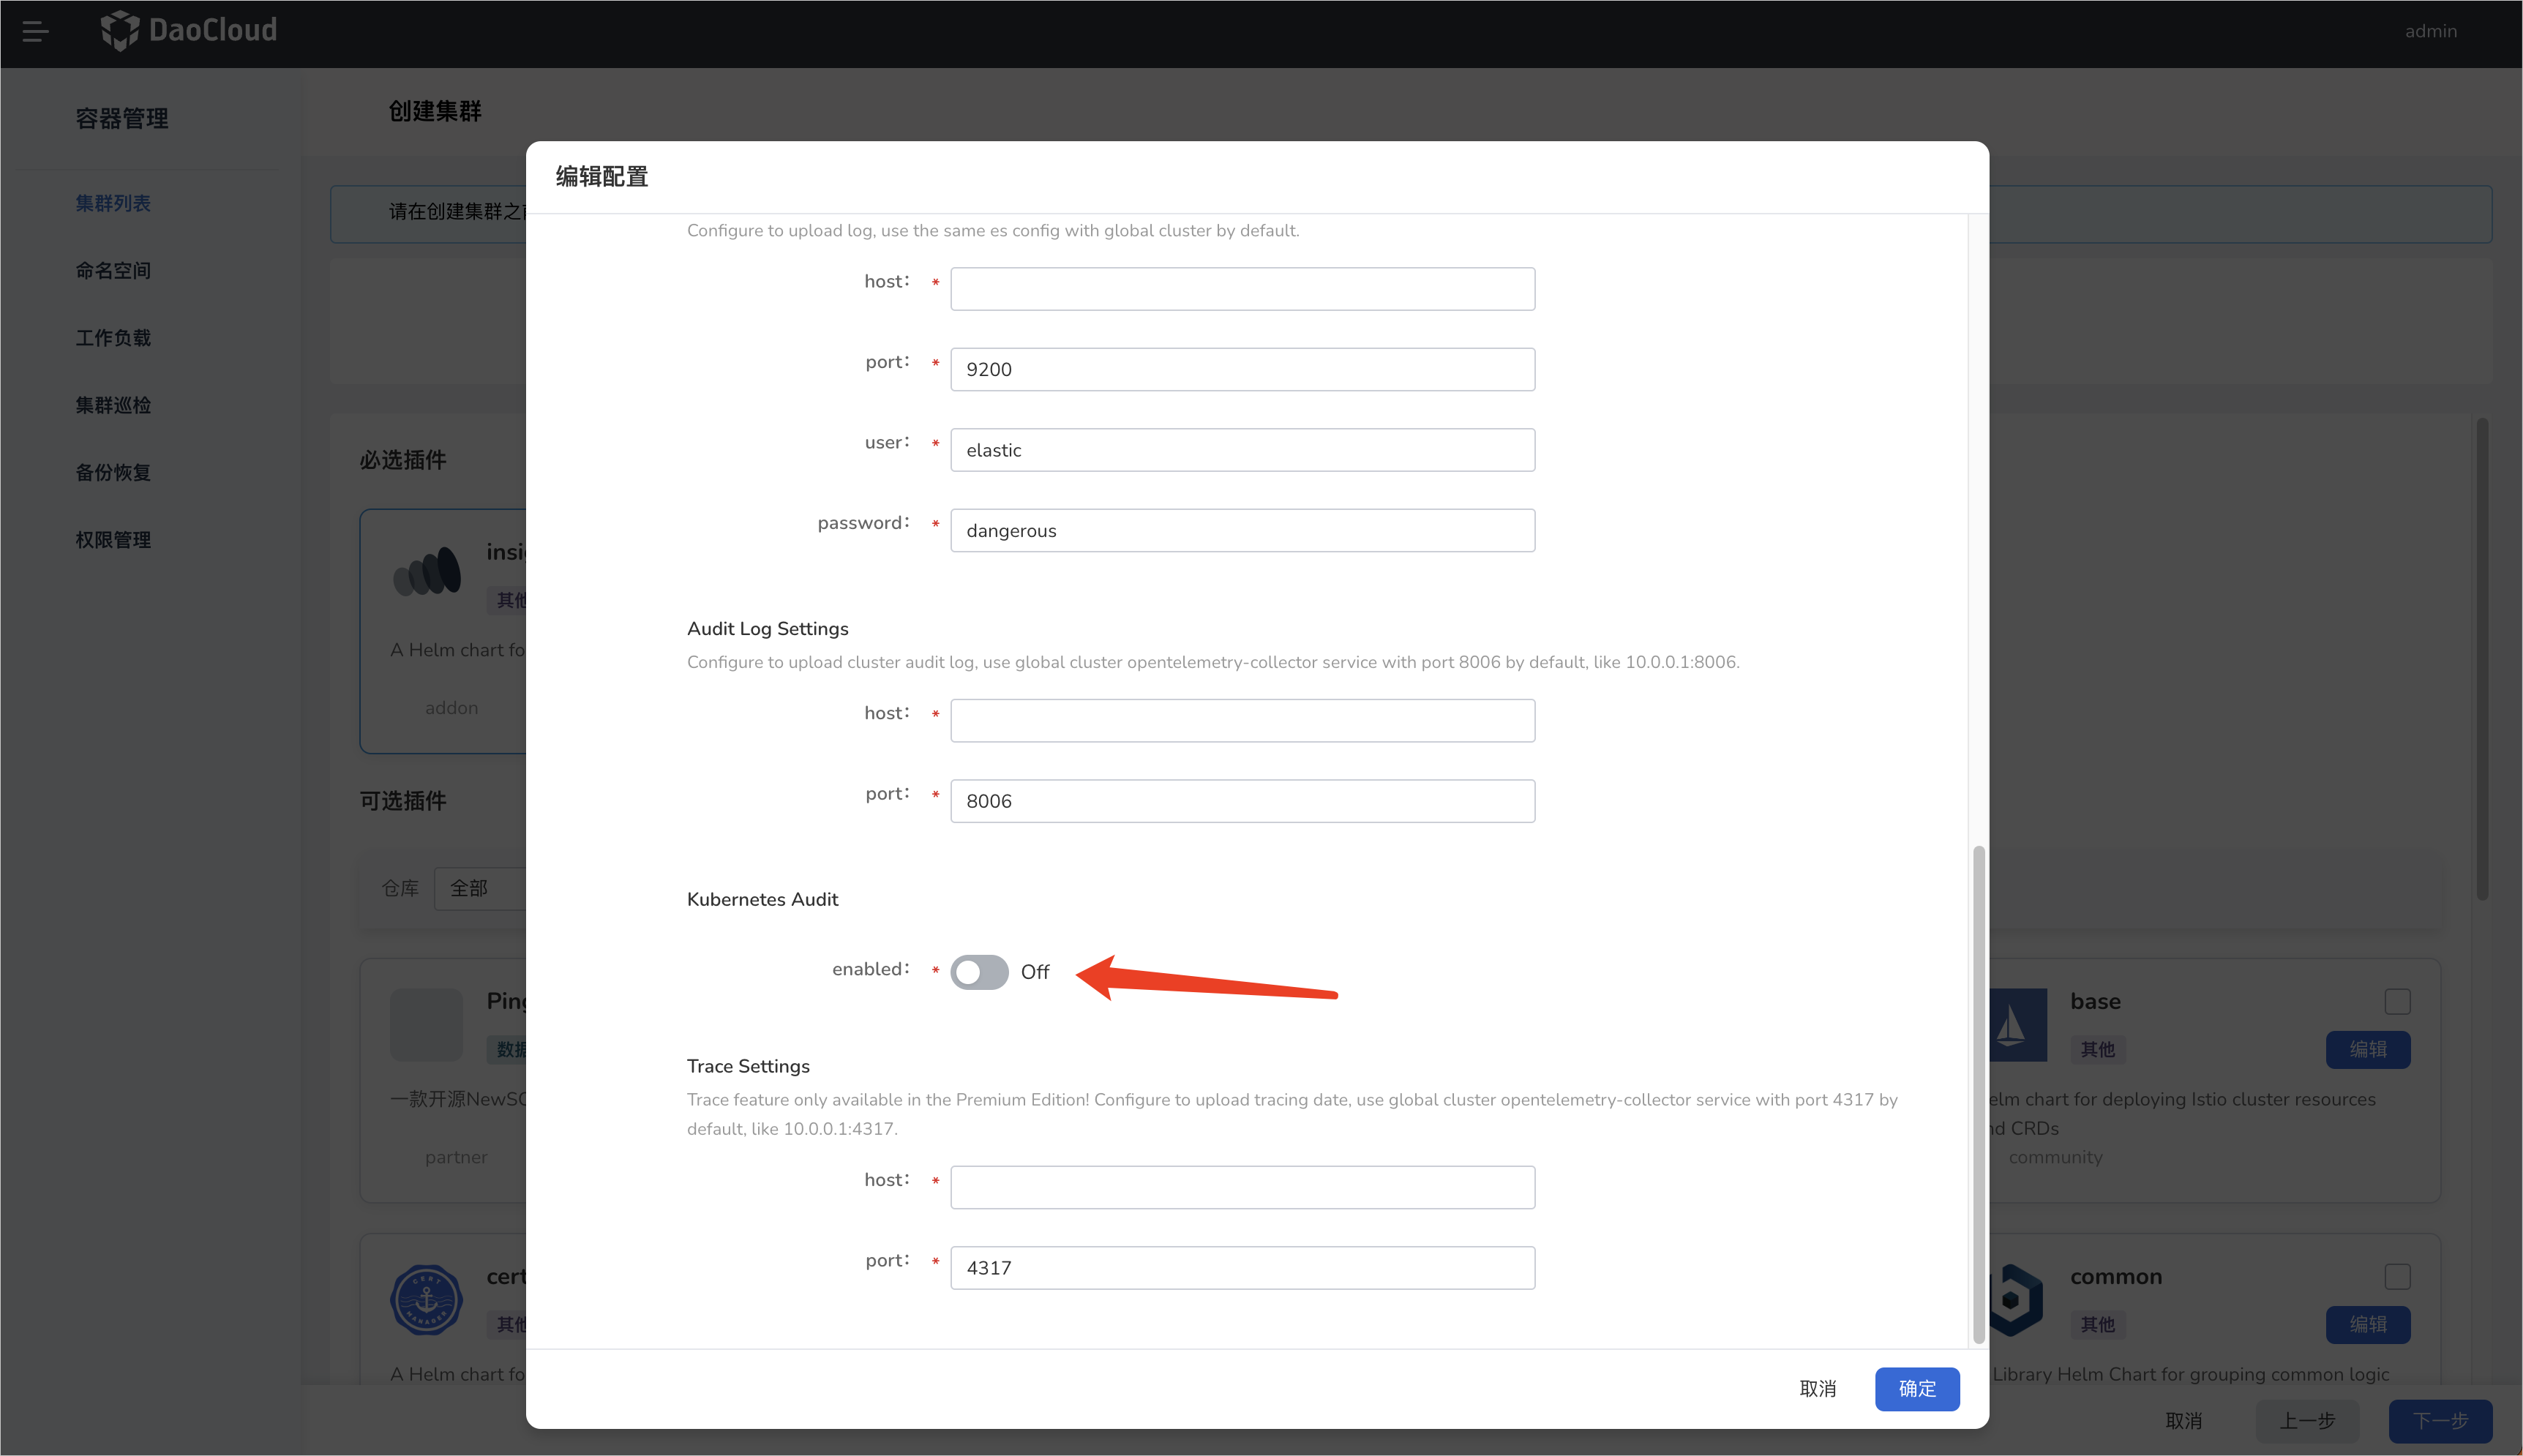The image size is (2523, 1456).
Task: Open the hamburger navigation menu
Action: (x=35, y=32)
